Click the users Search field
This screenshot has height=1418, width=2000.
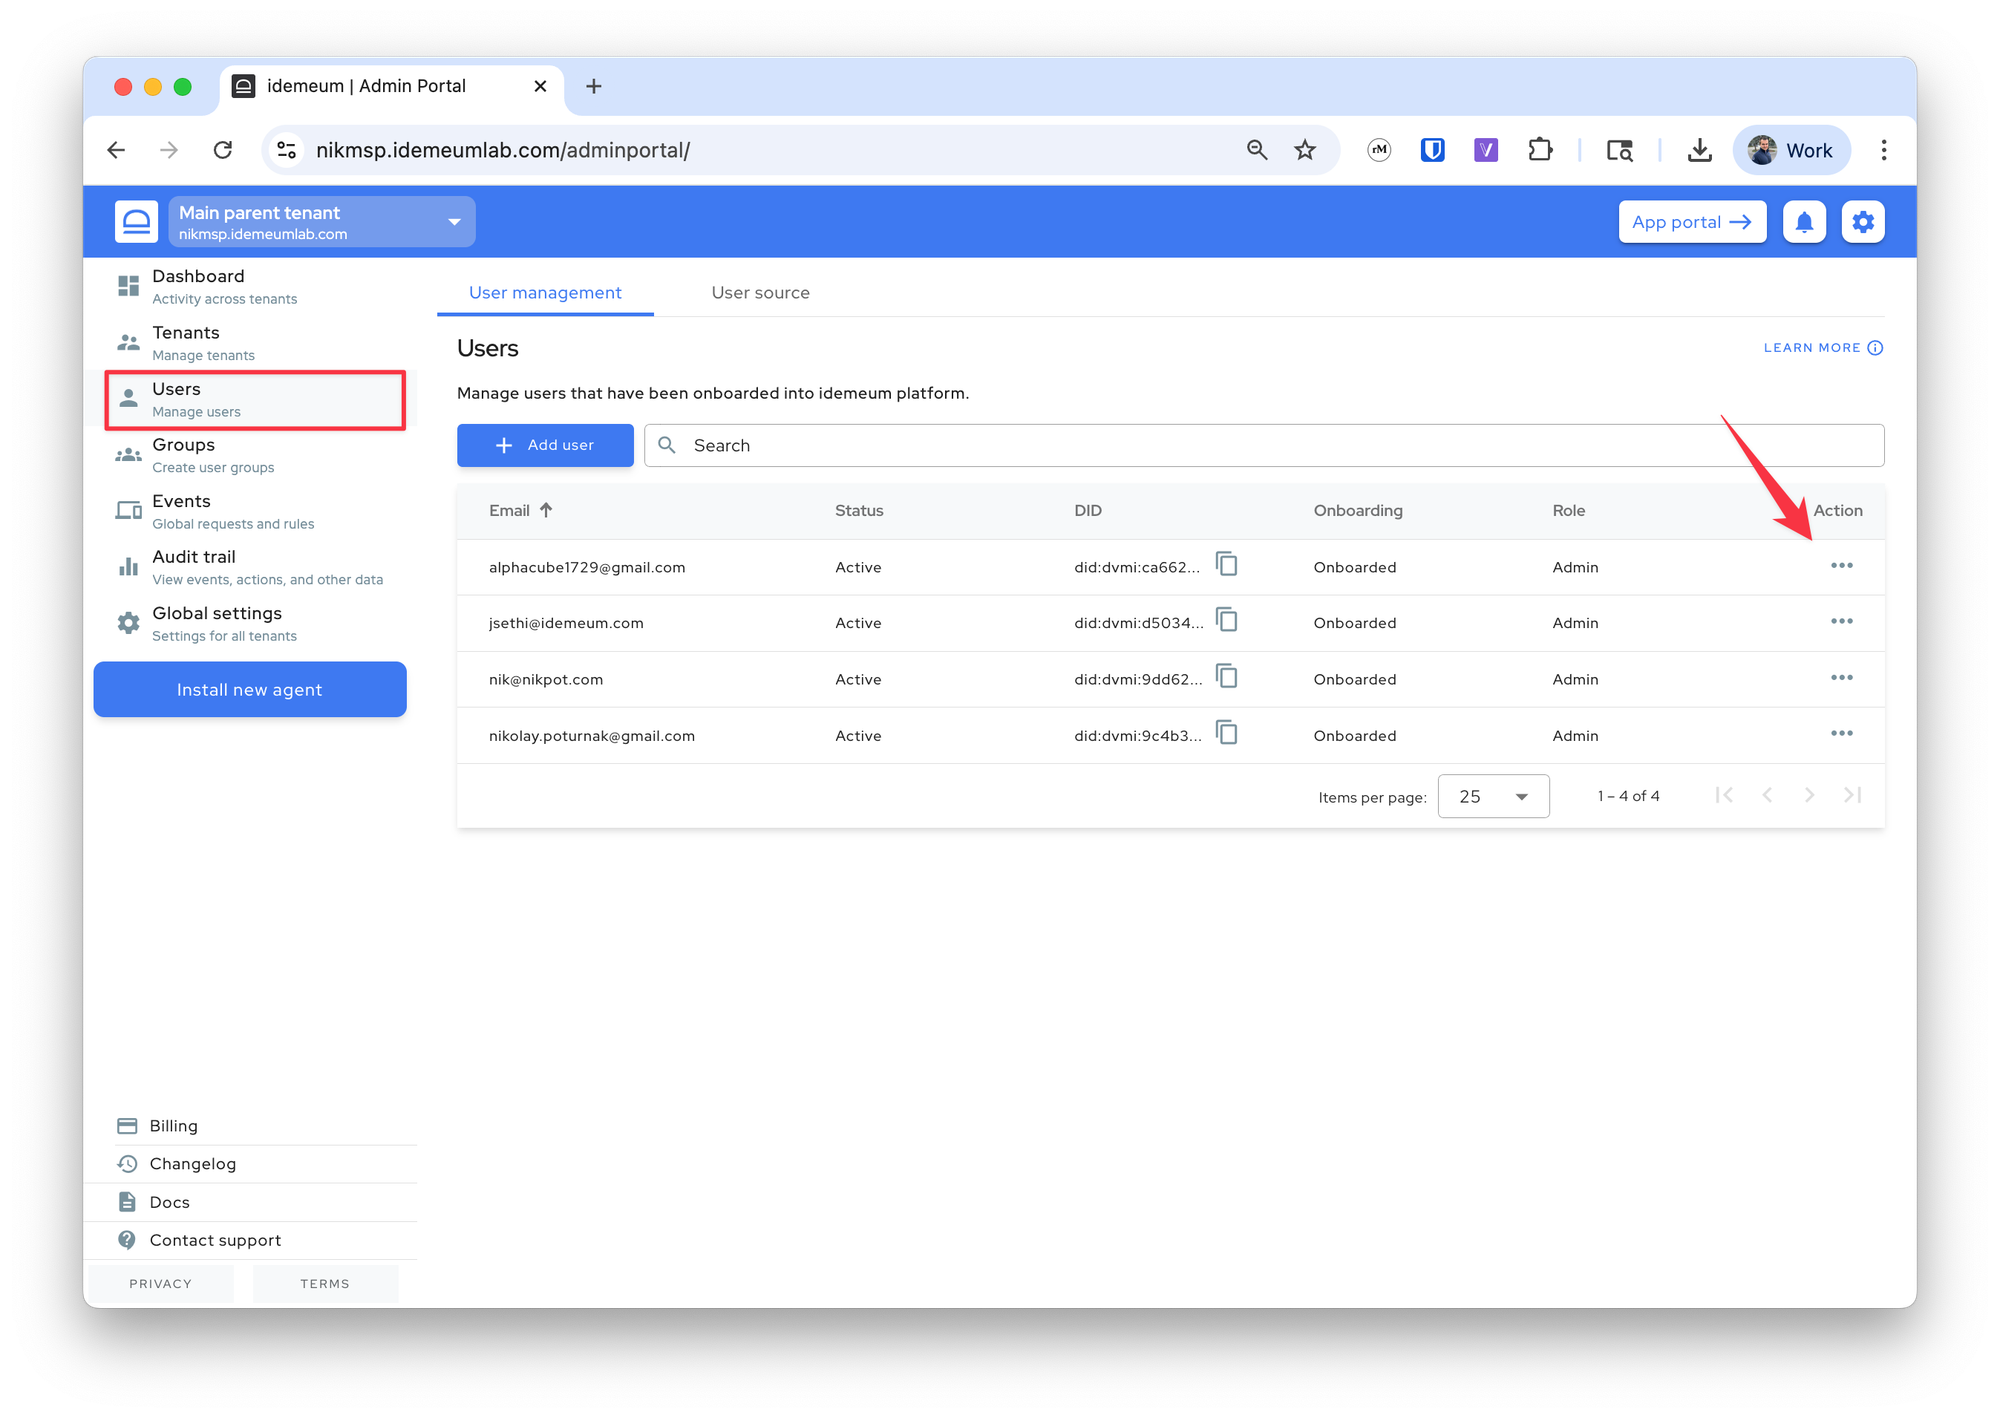point(1264,445)
